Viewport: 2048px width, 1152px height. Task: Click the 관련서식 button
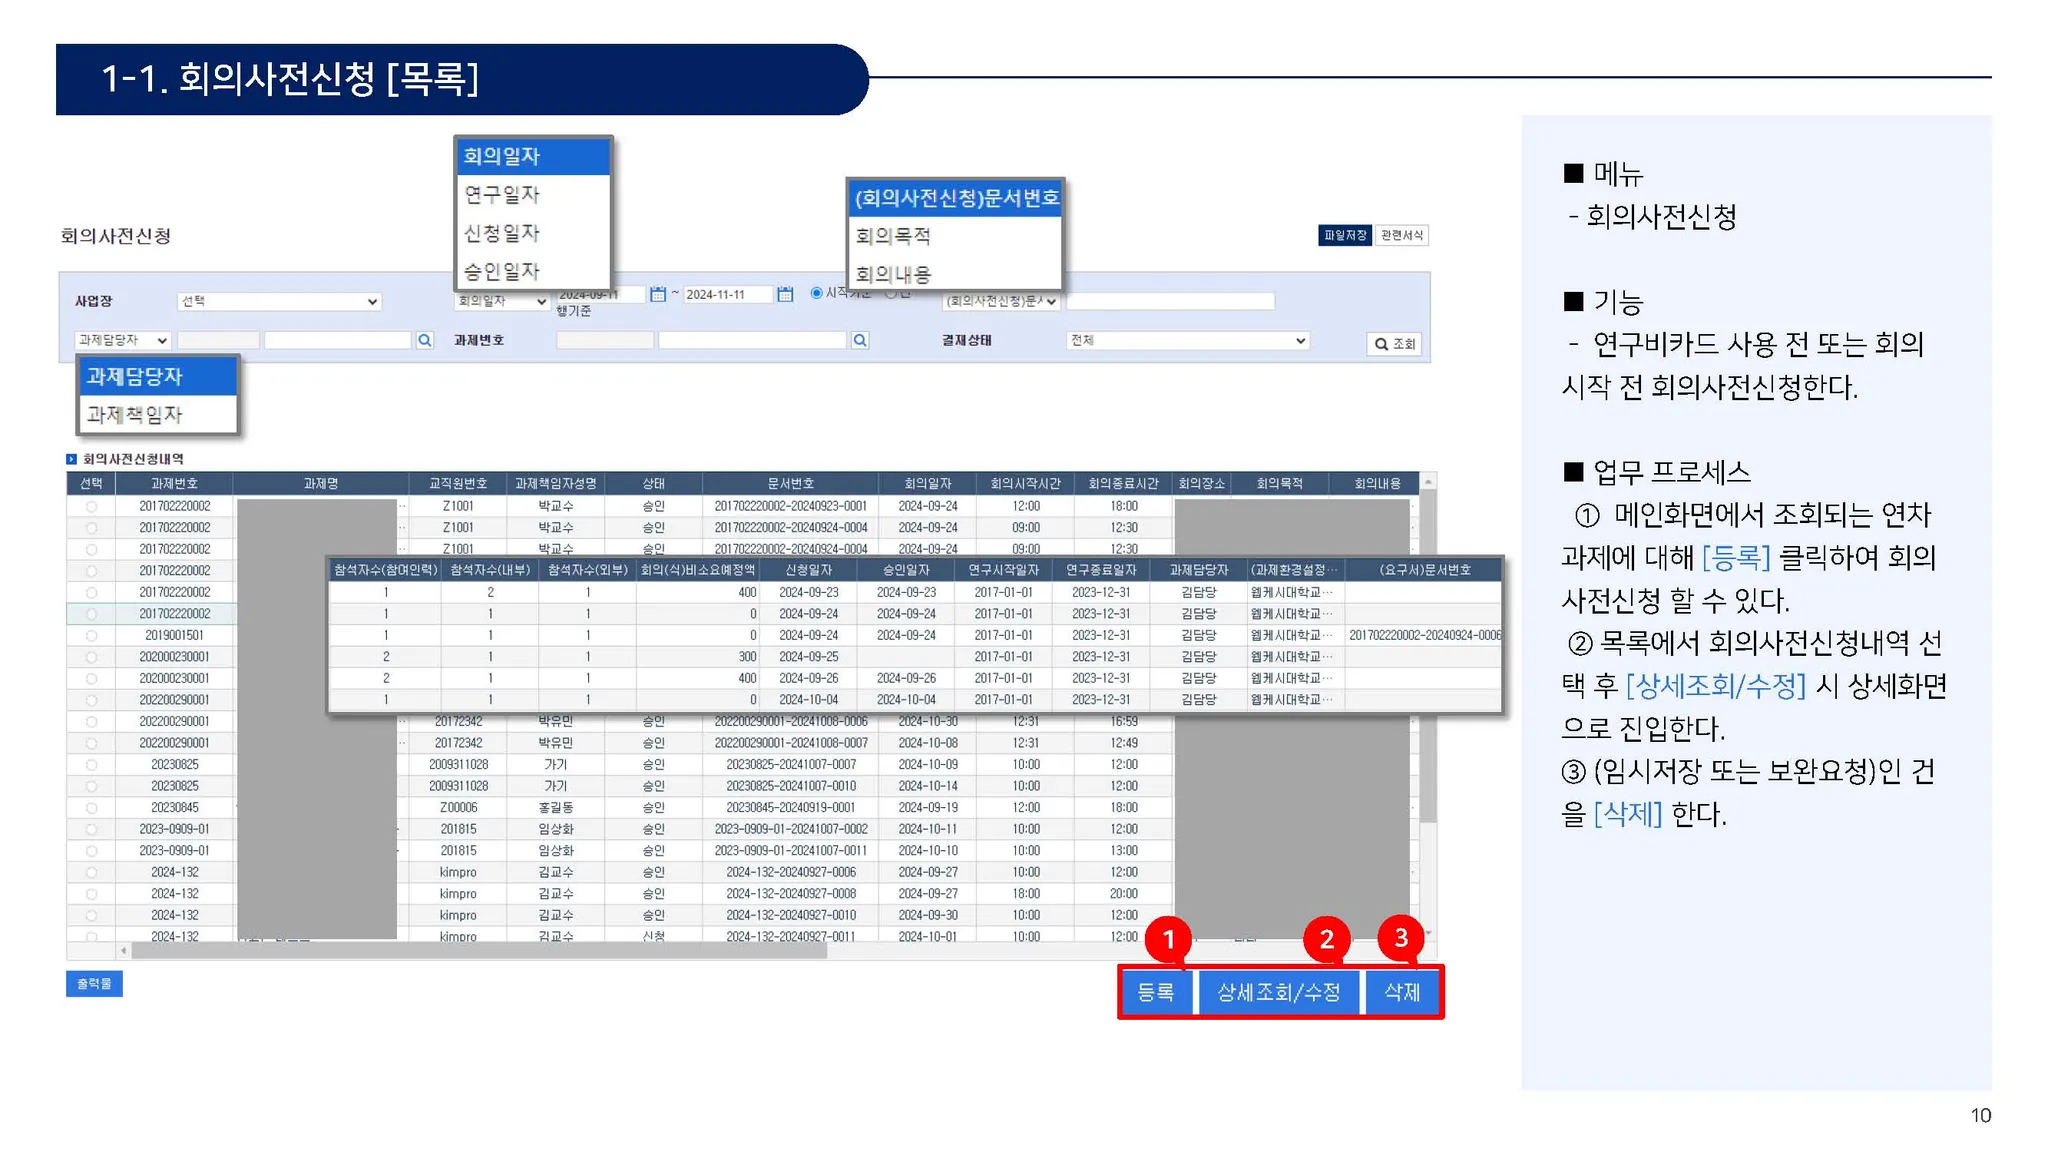point(1401,235)
